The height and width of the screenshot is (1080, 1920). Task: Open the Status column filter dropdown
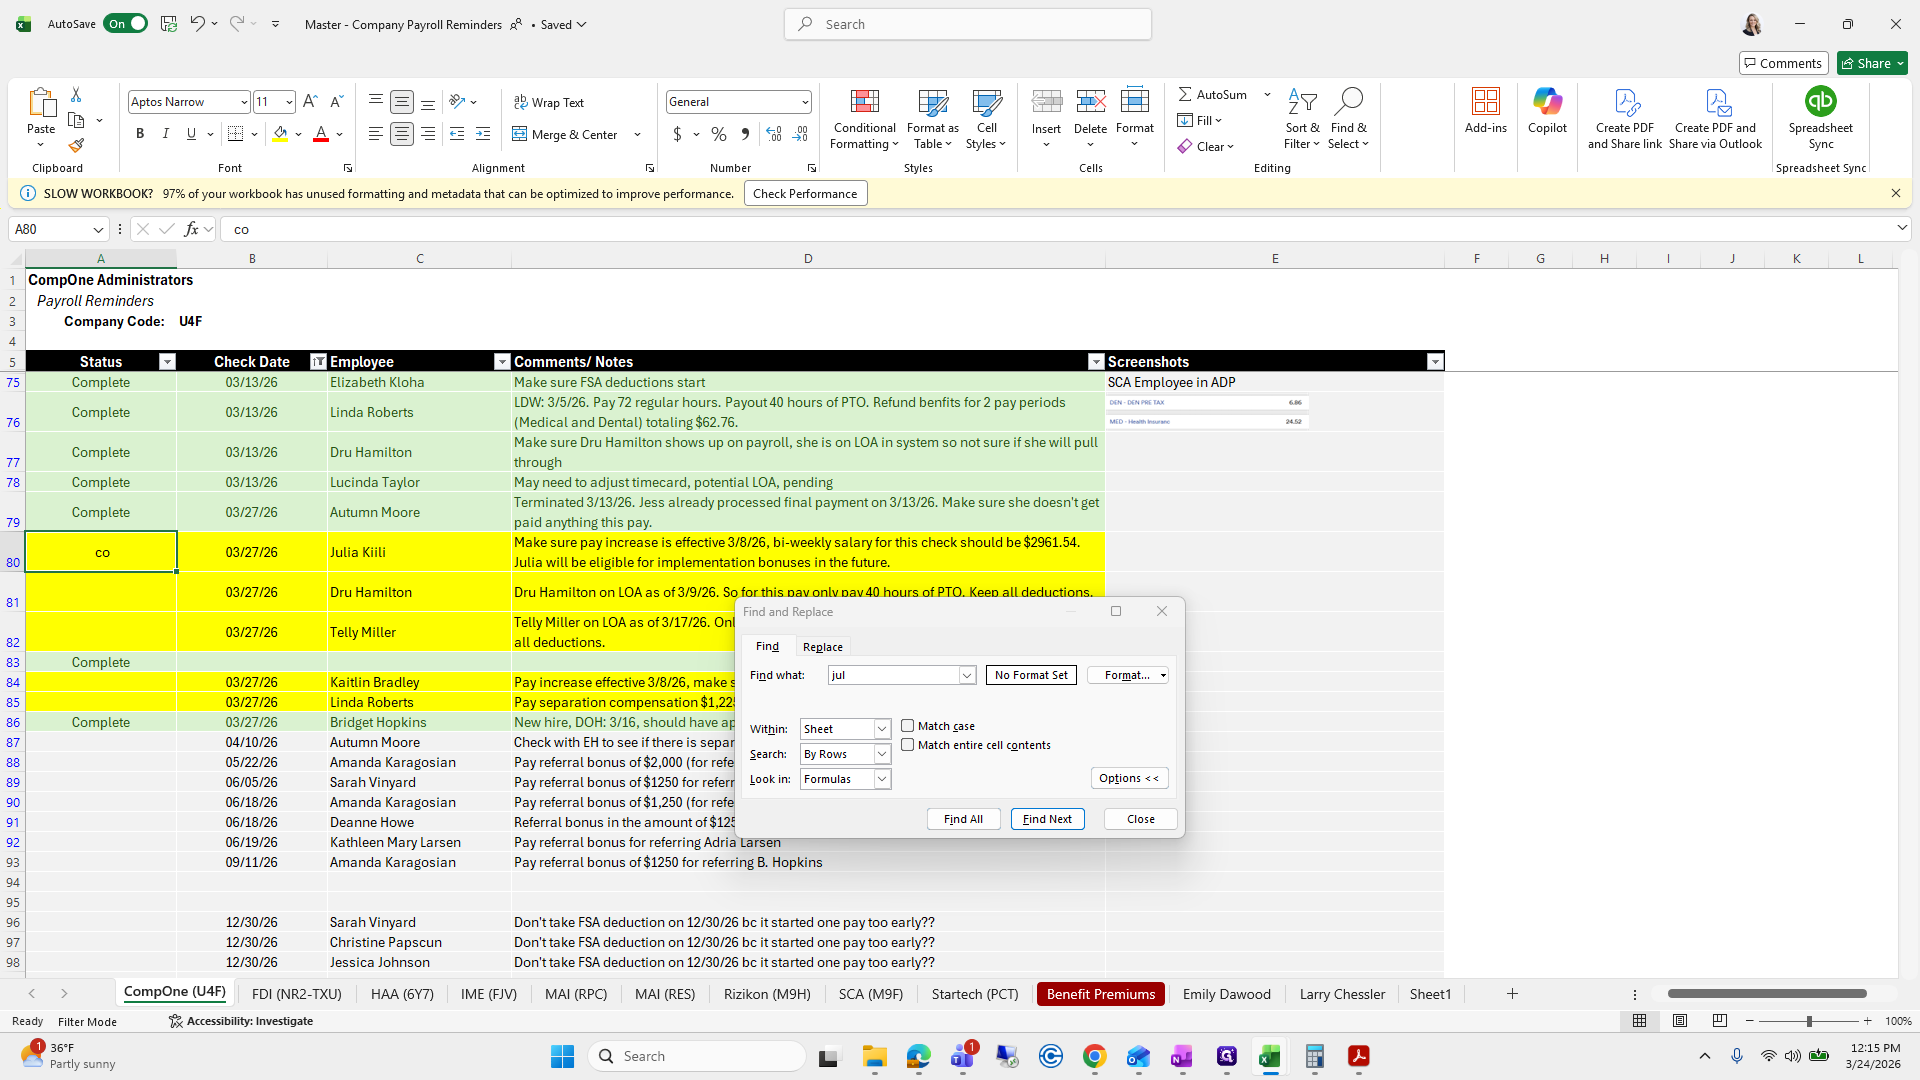[167, 362]
